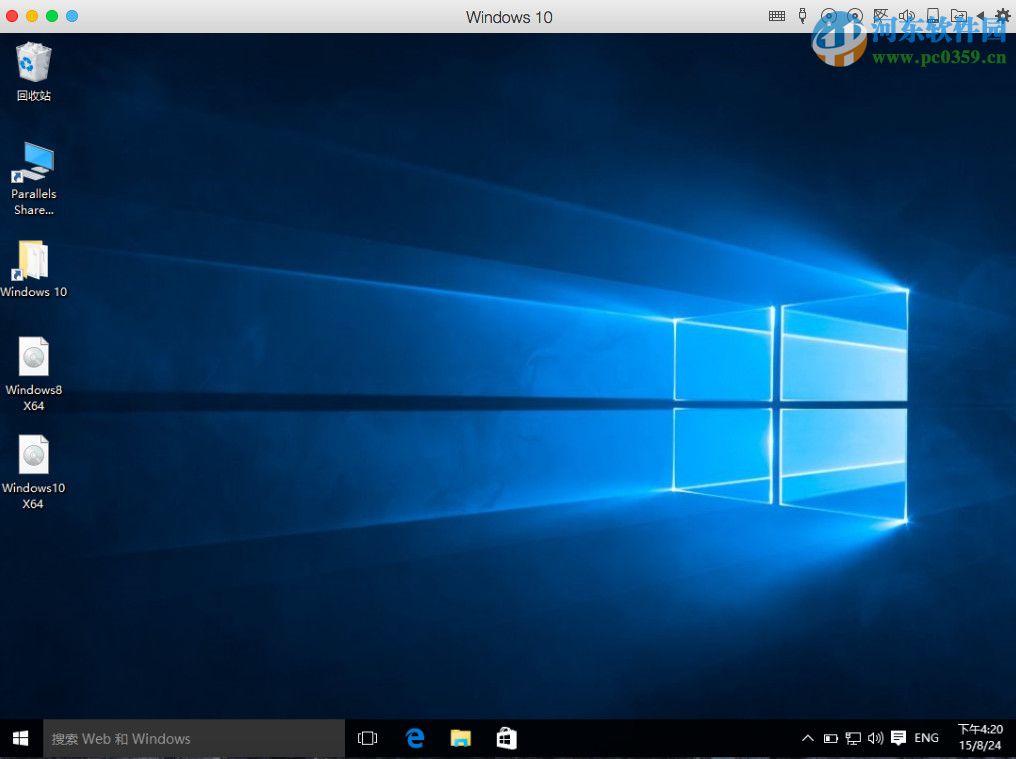The image size is (1016, 759).
Task: Click the Windows 10 window title
Action: [x=508, y=17]
